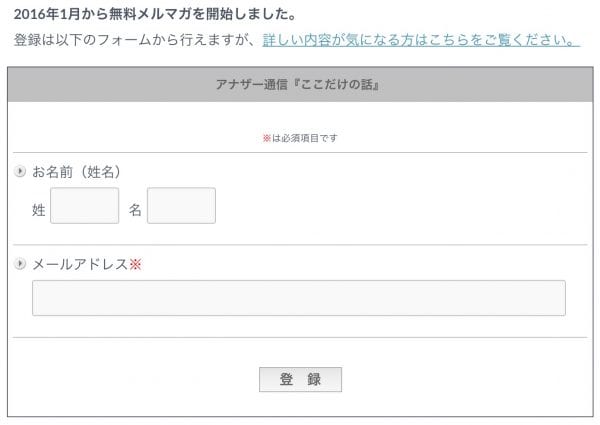Screen dimensions: 600x425
Task: Focus the 姓 surname input box
Action: point(85,205)
